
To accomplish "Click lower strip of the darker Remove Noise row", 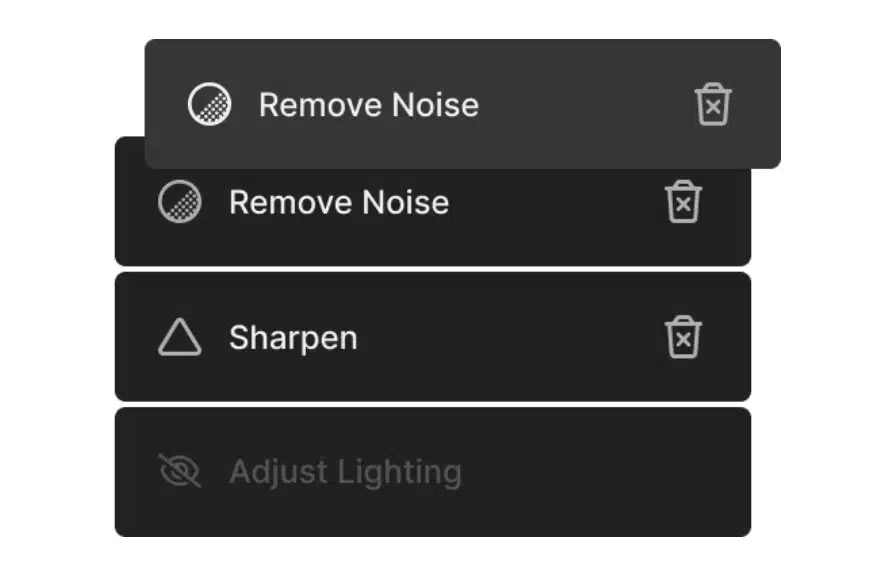I will coord(433,249).
